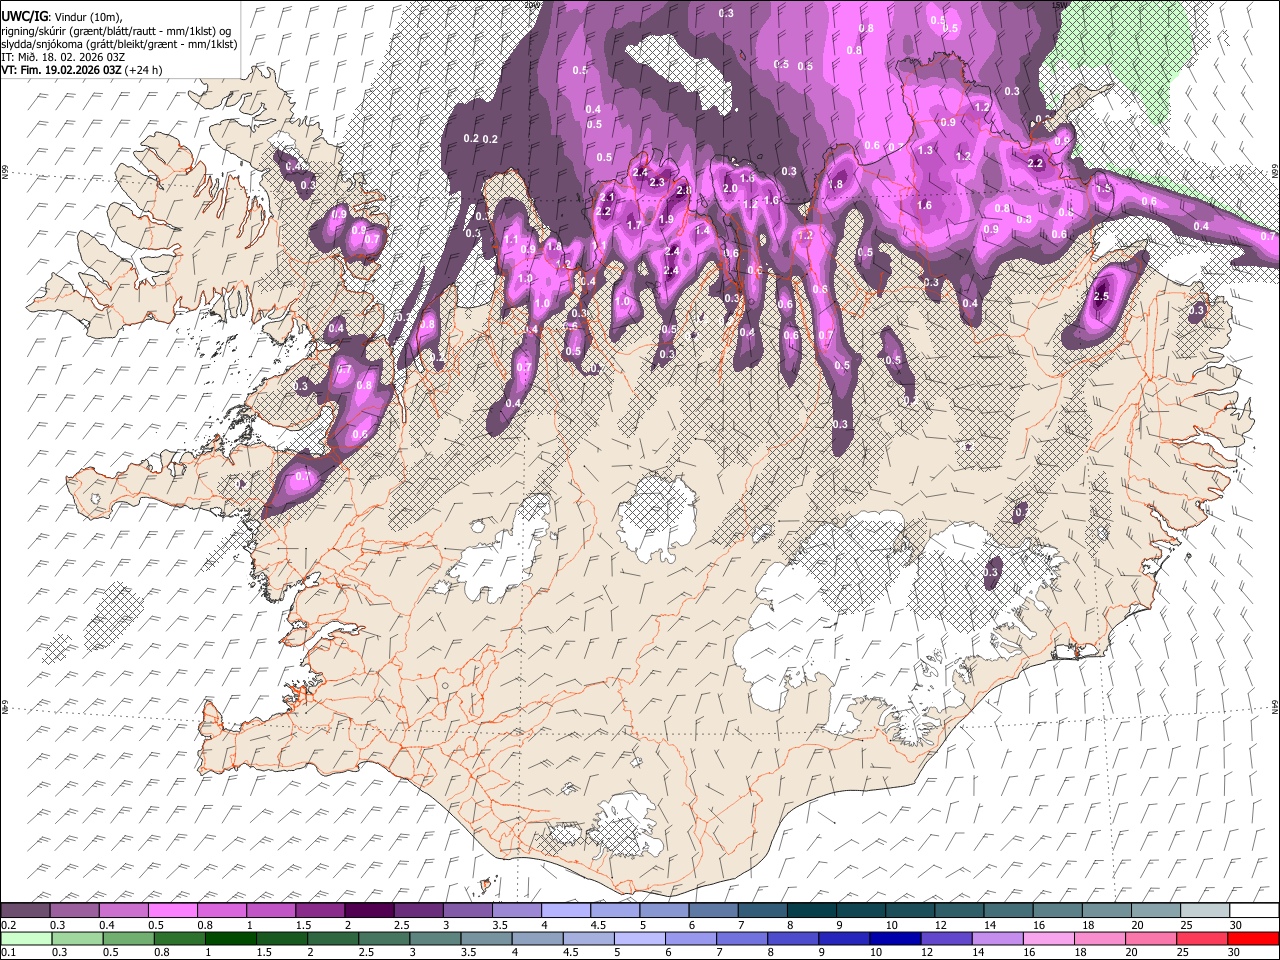This screenshot has width=1280, height=960.
Task: Click the palest green rain swatch between 0.1 and 0.3
Action: [27, 938]
